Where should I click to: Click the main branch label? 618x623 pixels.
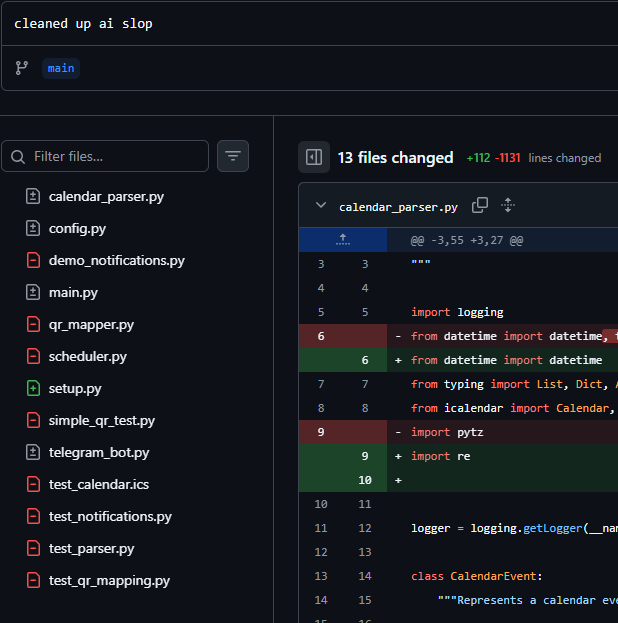[61, 68]
